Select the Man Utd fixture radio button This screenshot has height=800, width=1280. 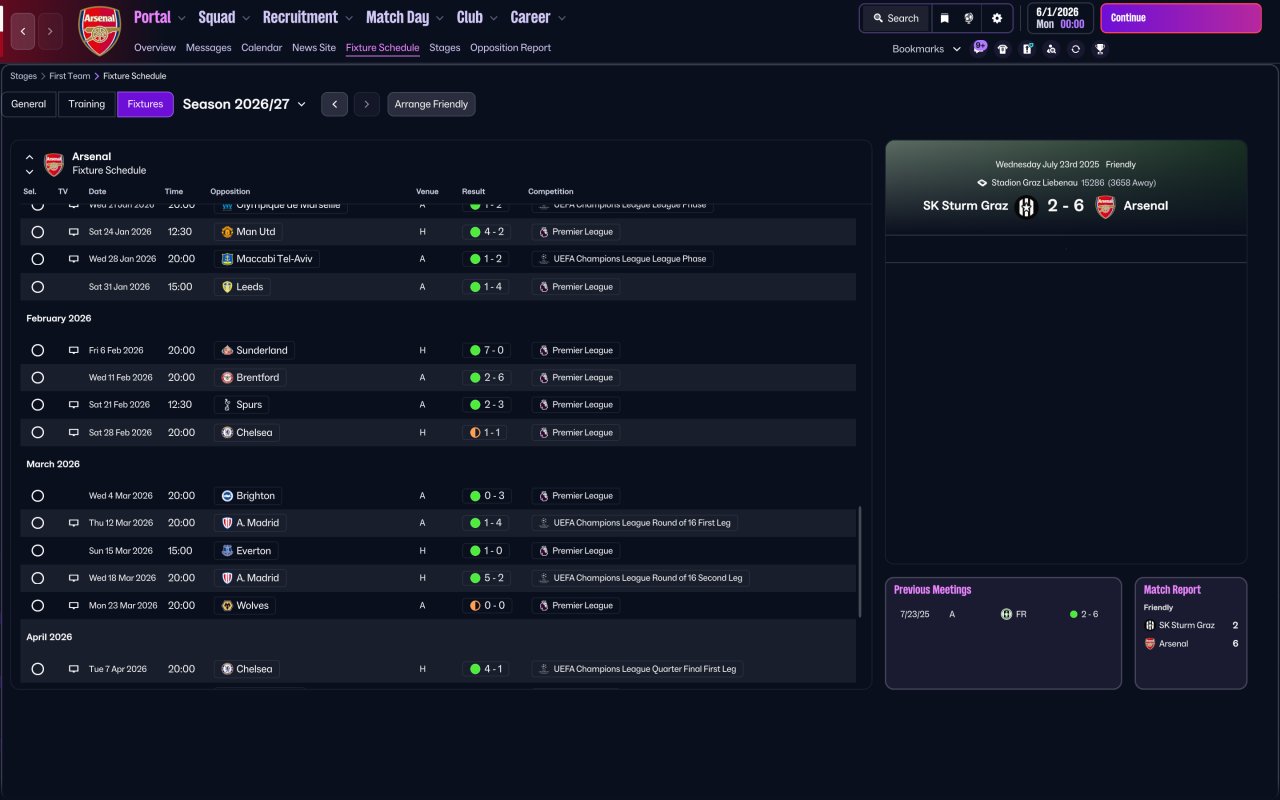point(38,232)
